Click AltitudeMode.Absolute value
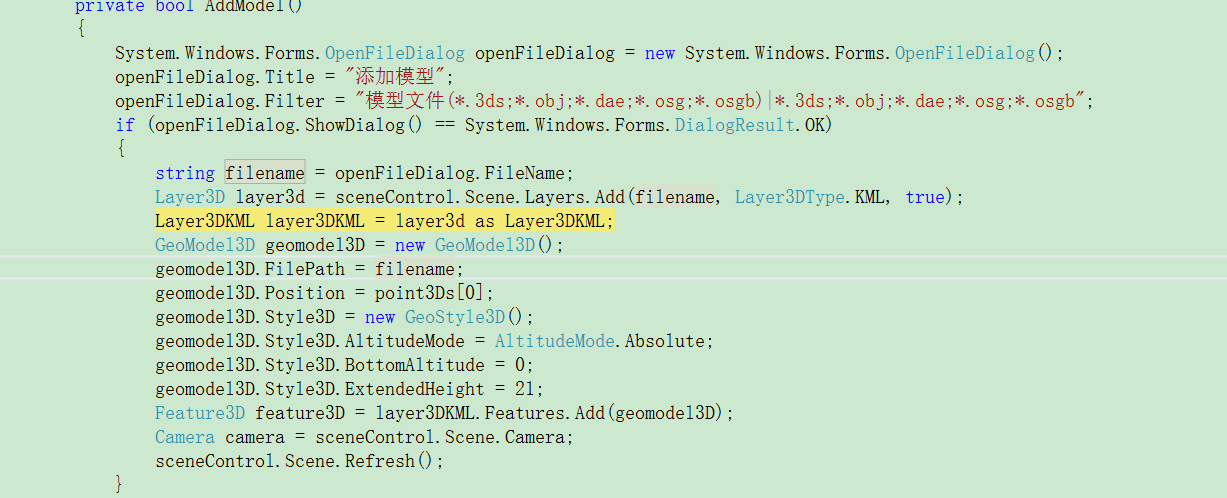This screenshot has width=1227, height=498. point(604,341)
